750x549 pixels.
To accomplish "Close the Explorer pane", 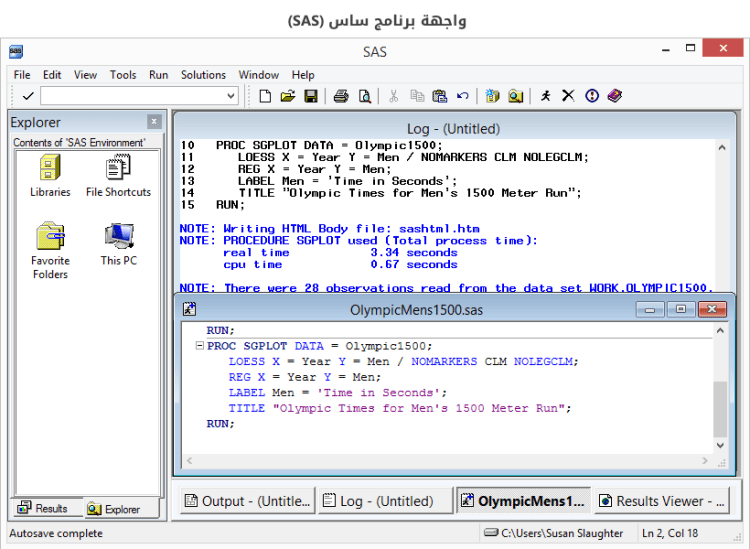I will click(x=154, y=121).
